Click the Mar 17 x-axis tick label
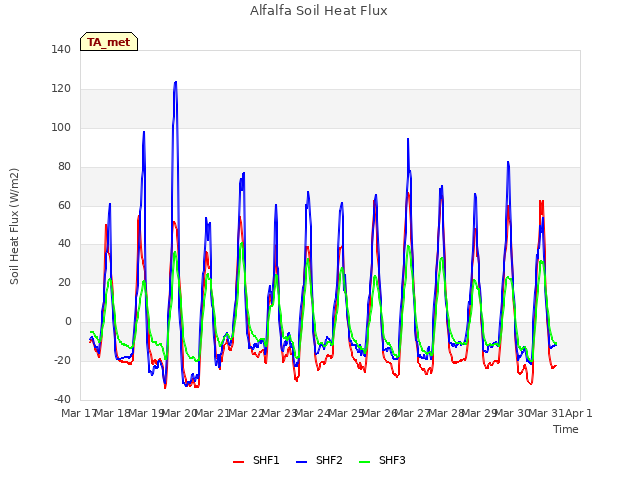The width and height of the screenshot is (640, 480). tap(78, 413)
